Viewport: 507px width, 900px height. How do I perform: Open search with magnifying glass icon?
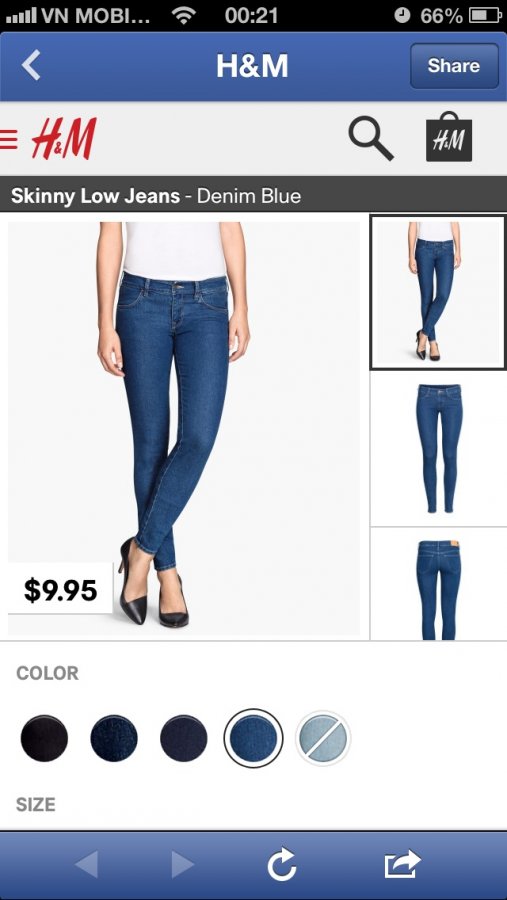tap(371, 138)
